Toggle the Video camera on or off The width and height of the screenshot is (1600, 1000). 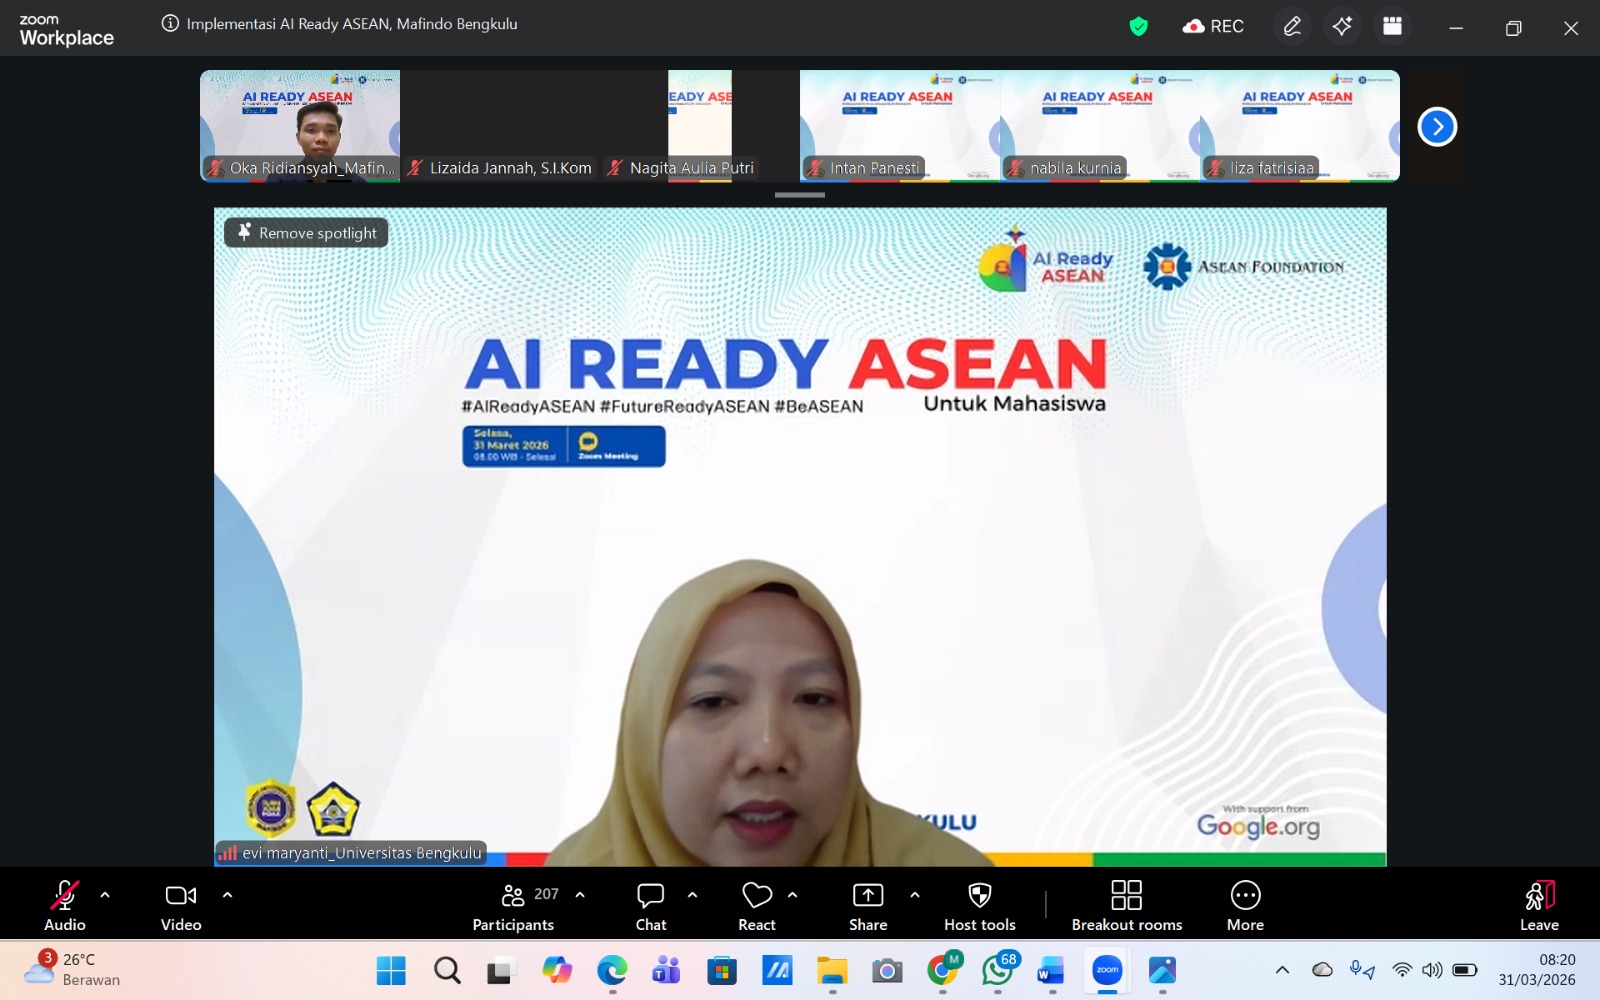tap(181, 905)
